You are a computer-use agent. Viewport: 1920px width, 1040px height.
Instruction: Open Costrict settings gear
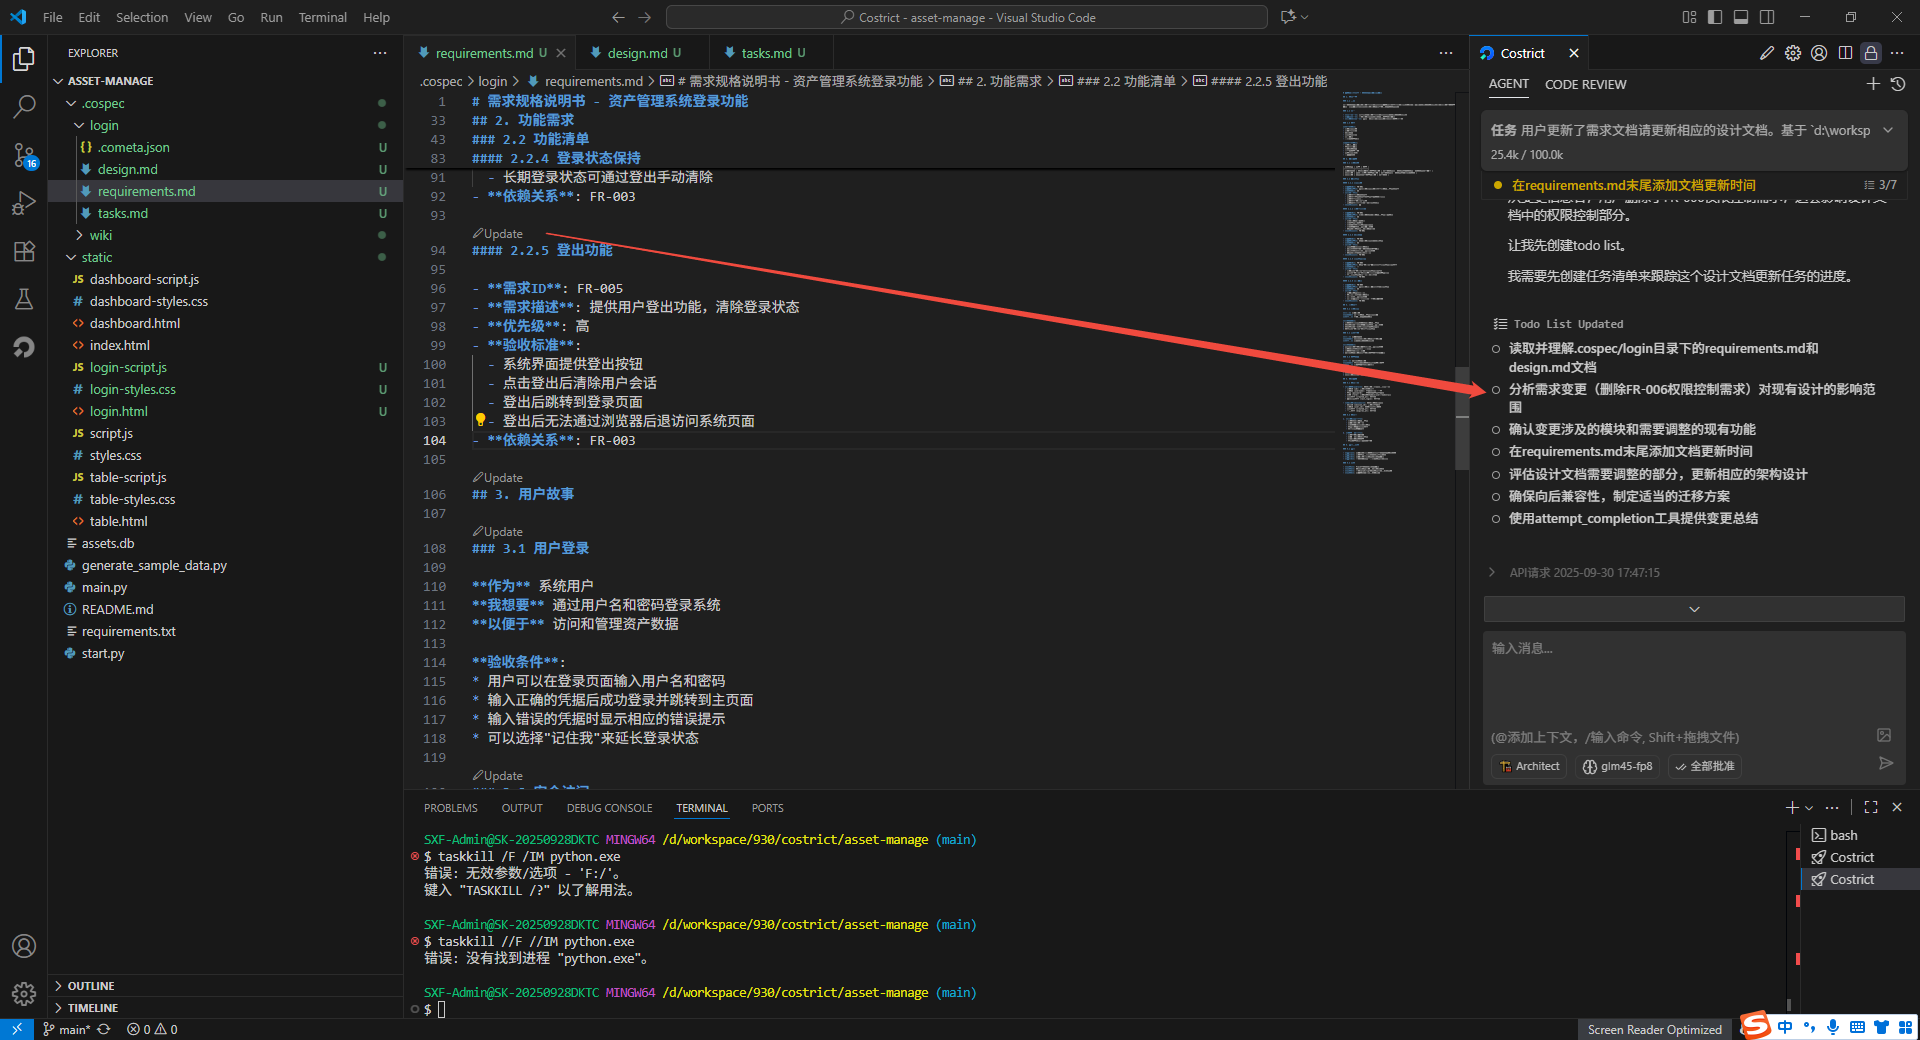(1793, 53)
